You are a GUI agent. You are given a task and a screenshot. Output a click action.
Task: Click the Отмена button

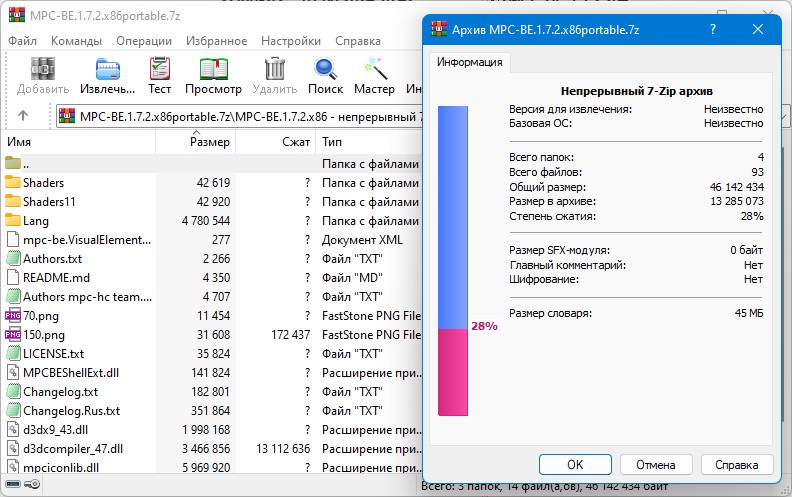coord(656,465)
